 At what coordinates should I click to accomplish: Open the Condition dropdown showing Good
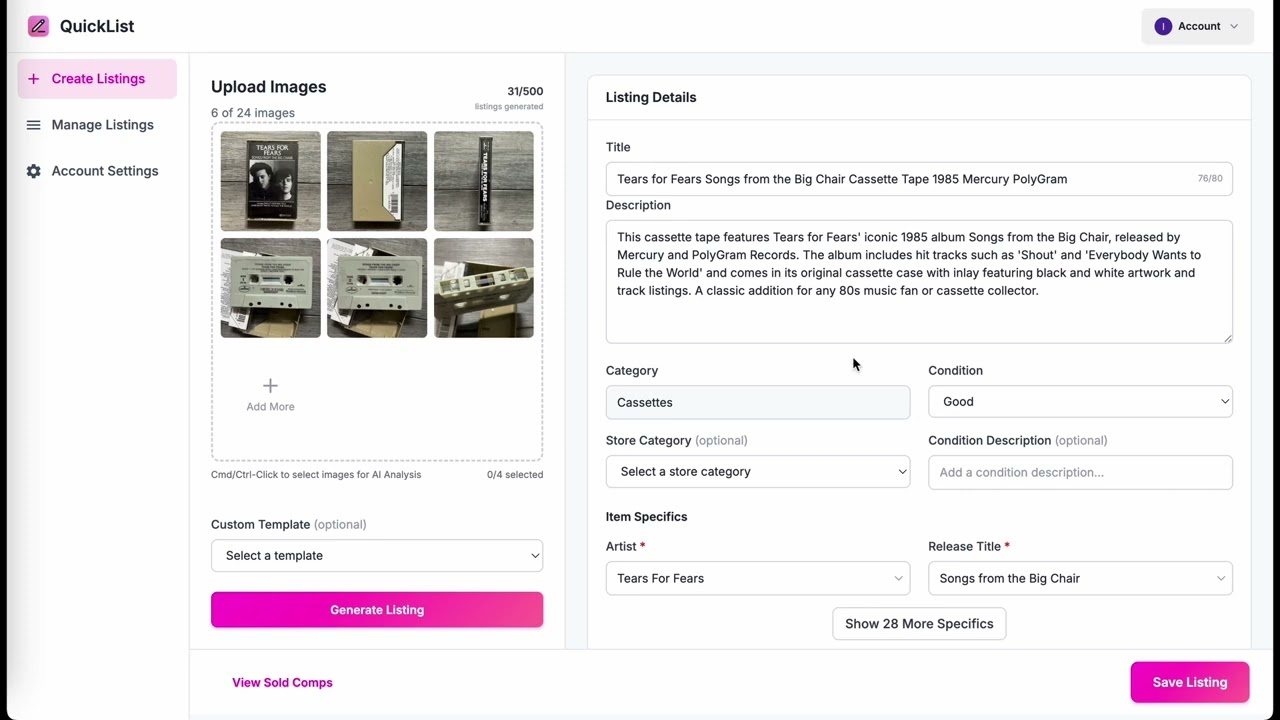[x=1080, y=401]
